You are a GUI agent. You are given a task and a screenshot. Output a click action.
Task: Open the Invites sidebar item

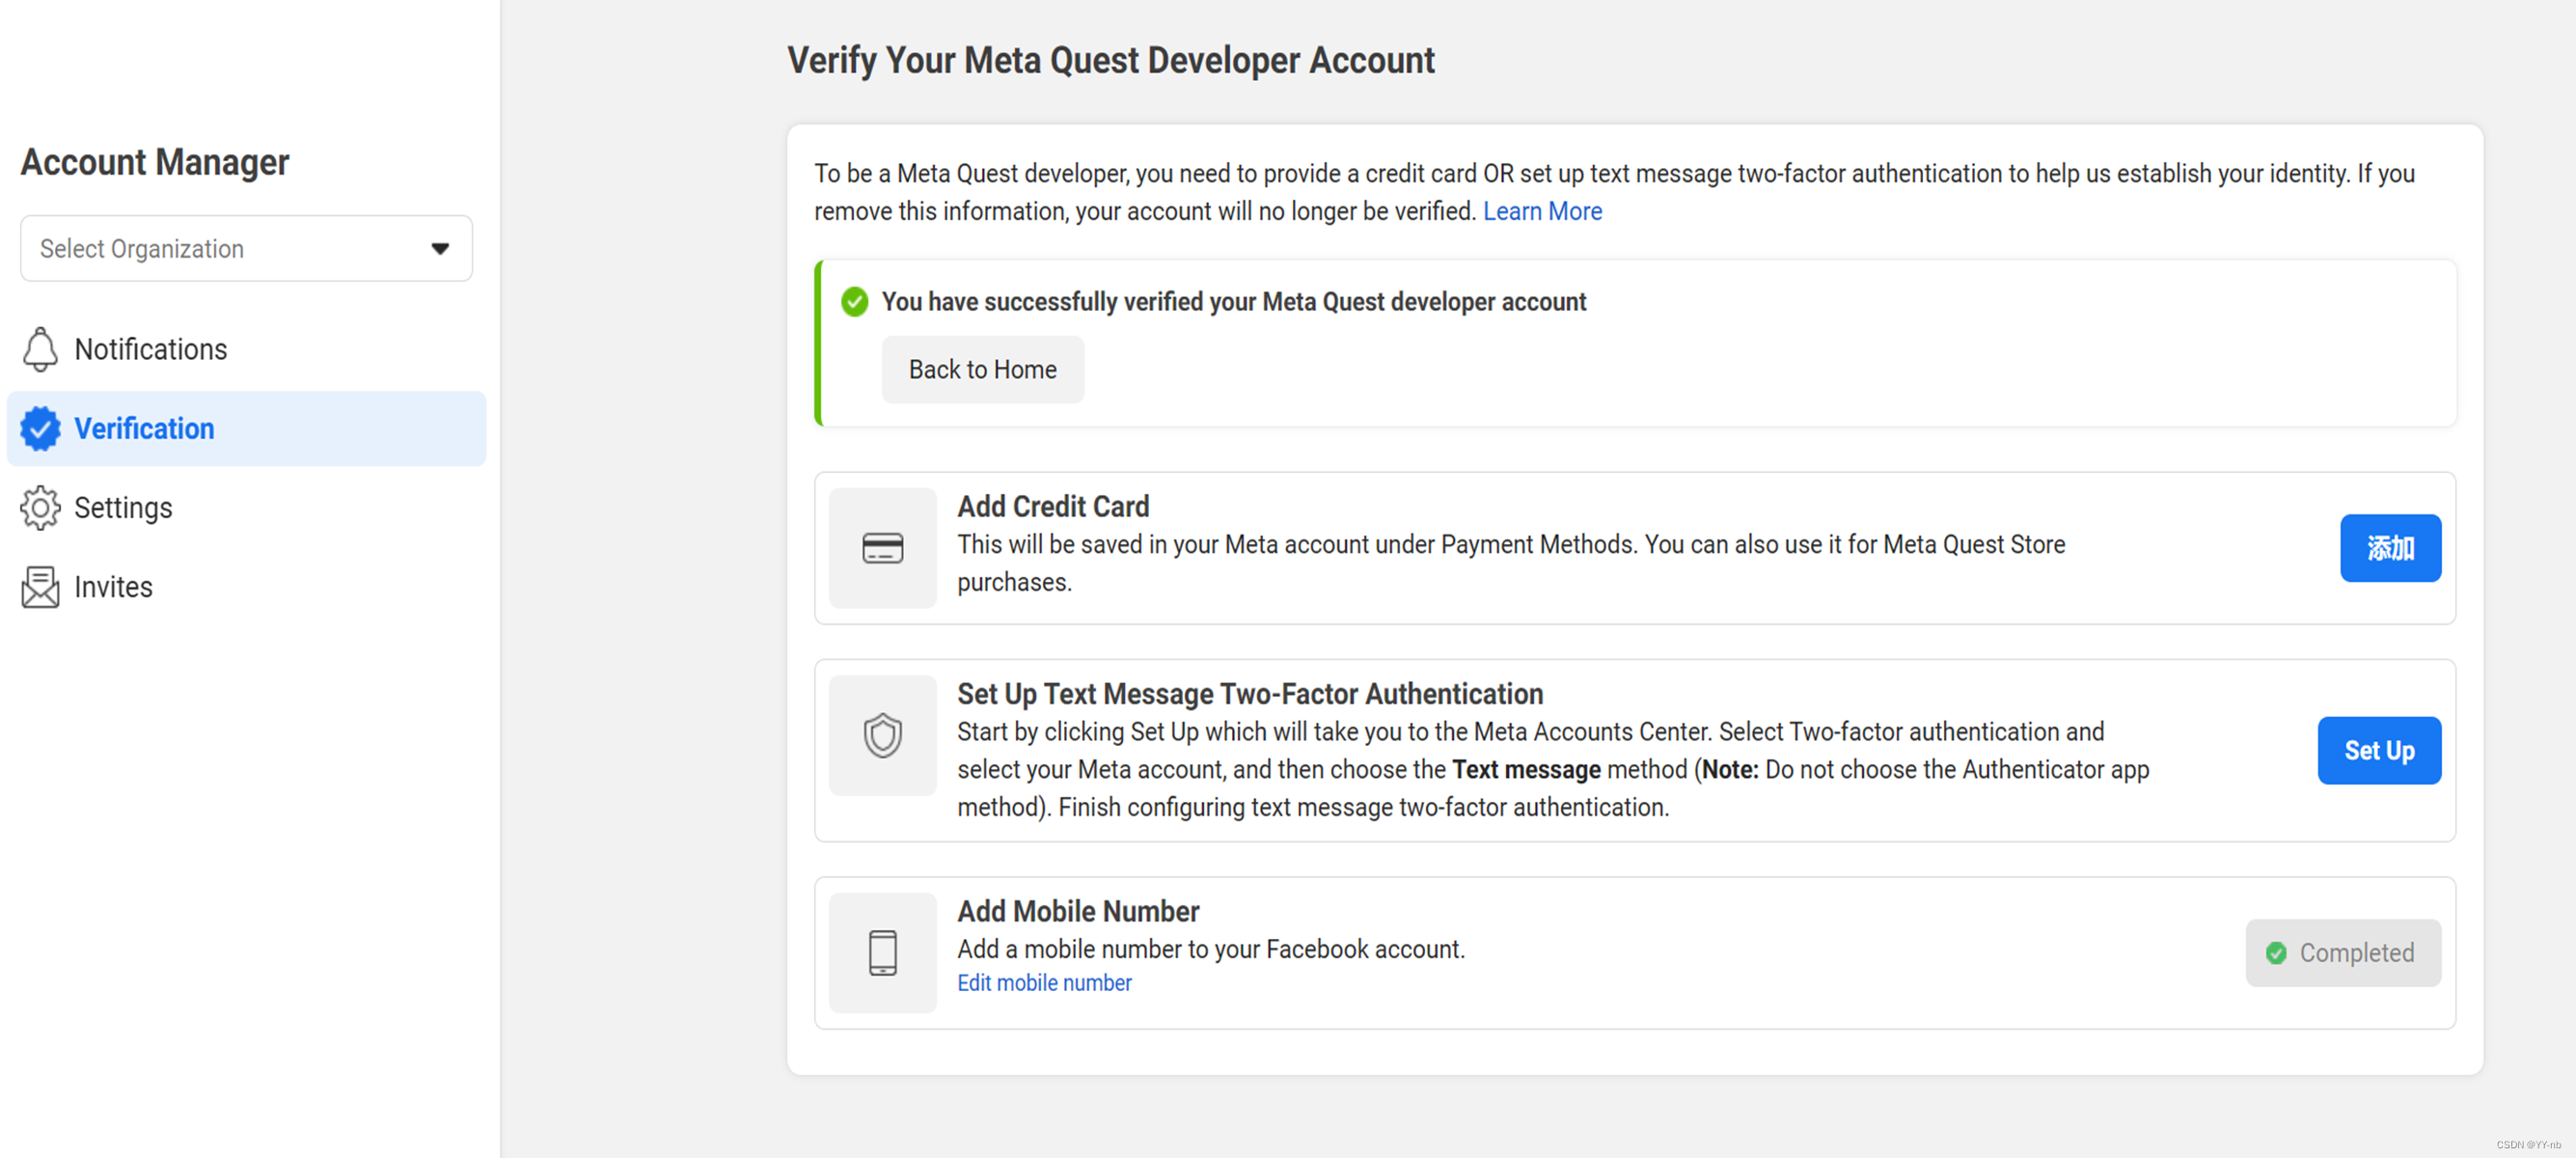113,587
